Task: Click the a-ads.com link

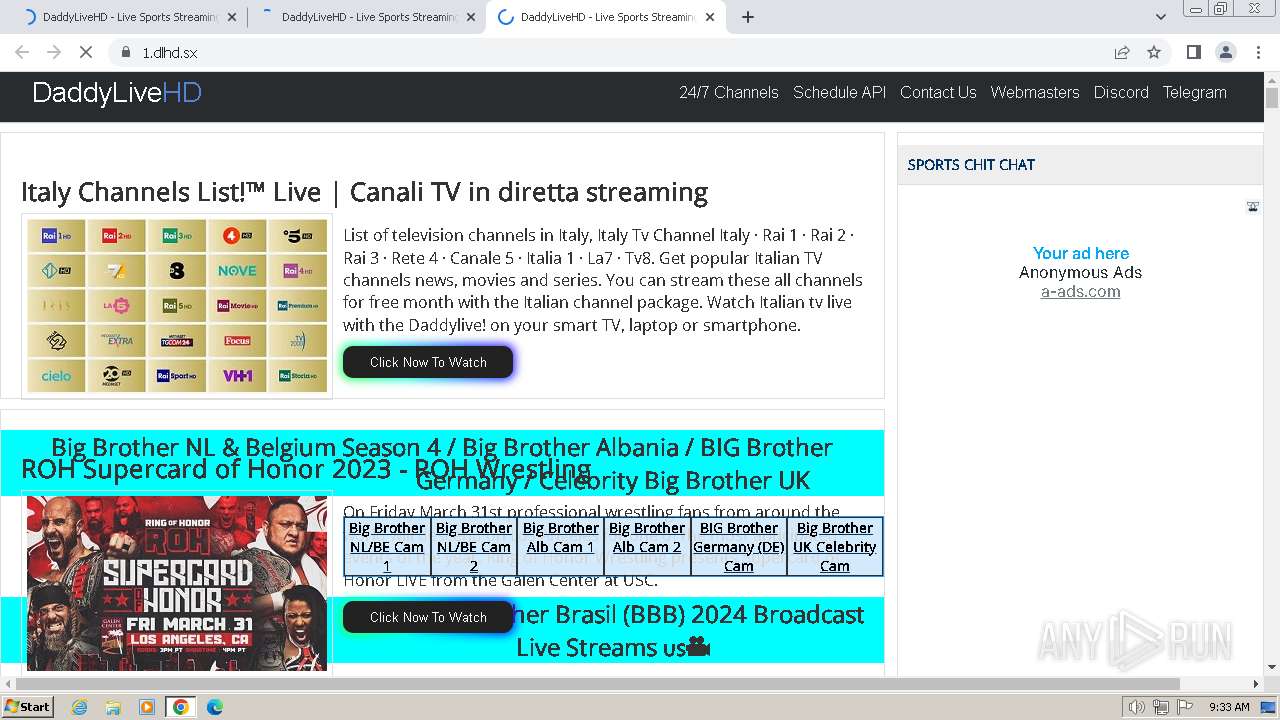Action: (1080, 292)
